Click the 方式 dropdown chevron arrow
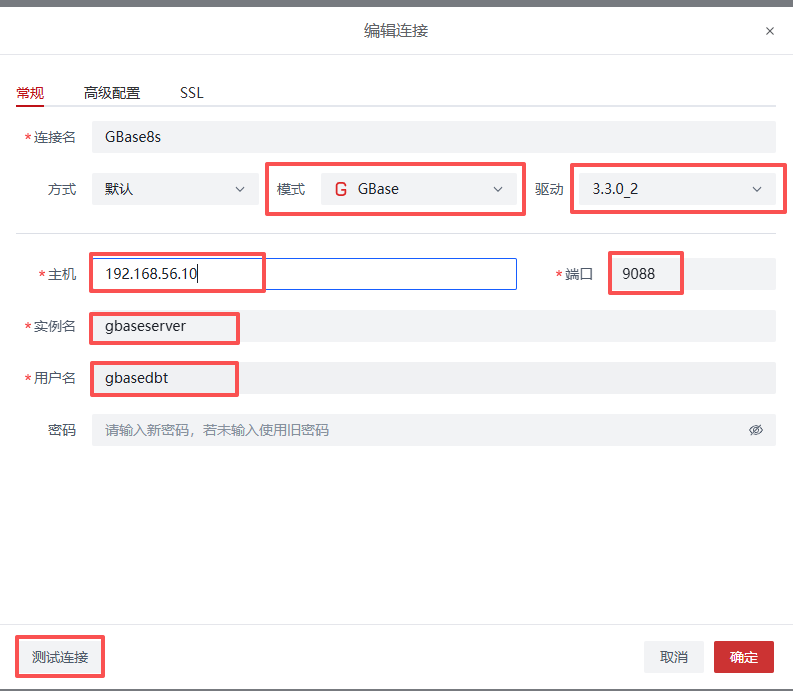Screen dimensions: 793x691 pos(240,189)
